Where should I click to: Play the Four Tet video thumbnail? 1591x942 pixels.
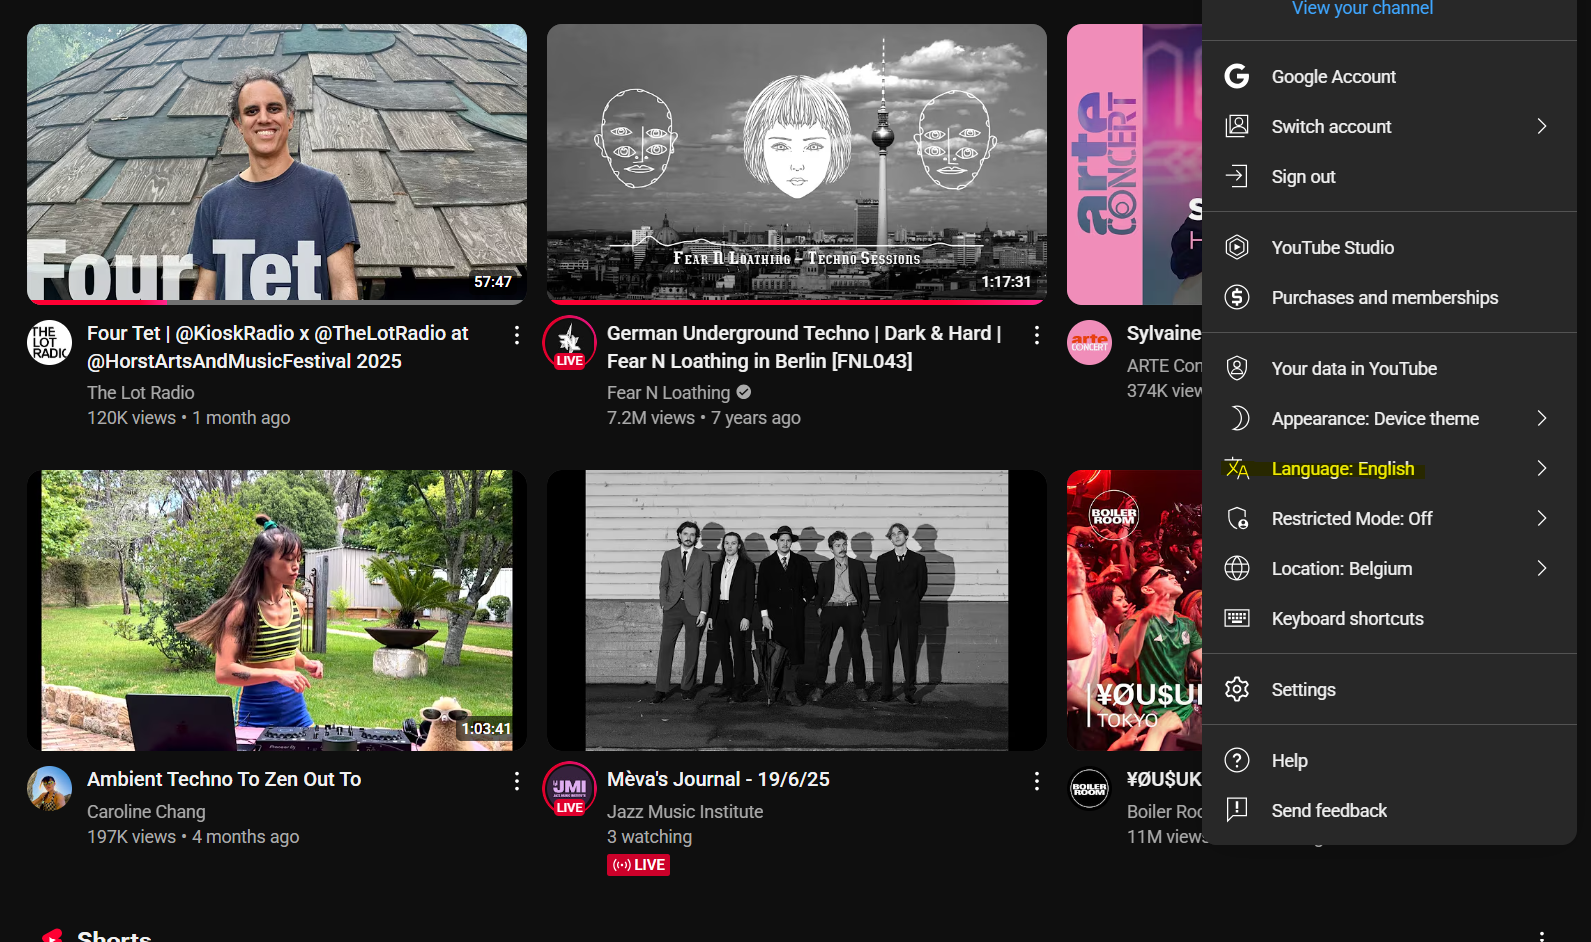(277, 164)
